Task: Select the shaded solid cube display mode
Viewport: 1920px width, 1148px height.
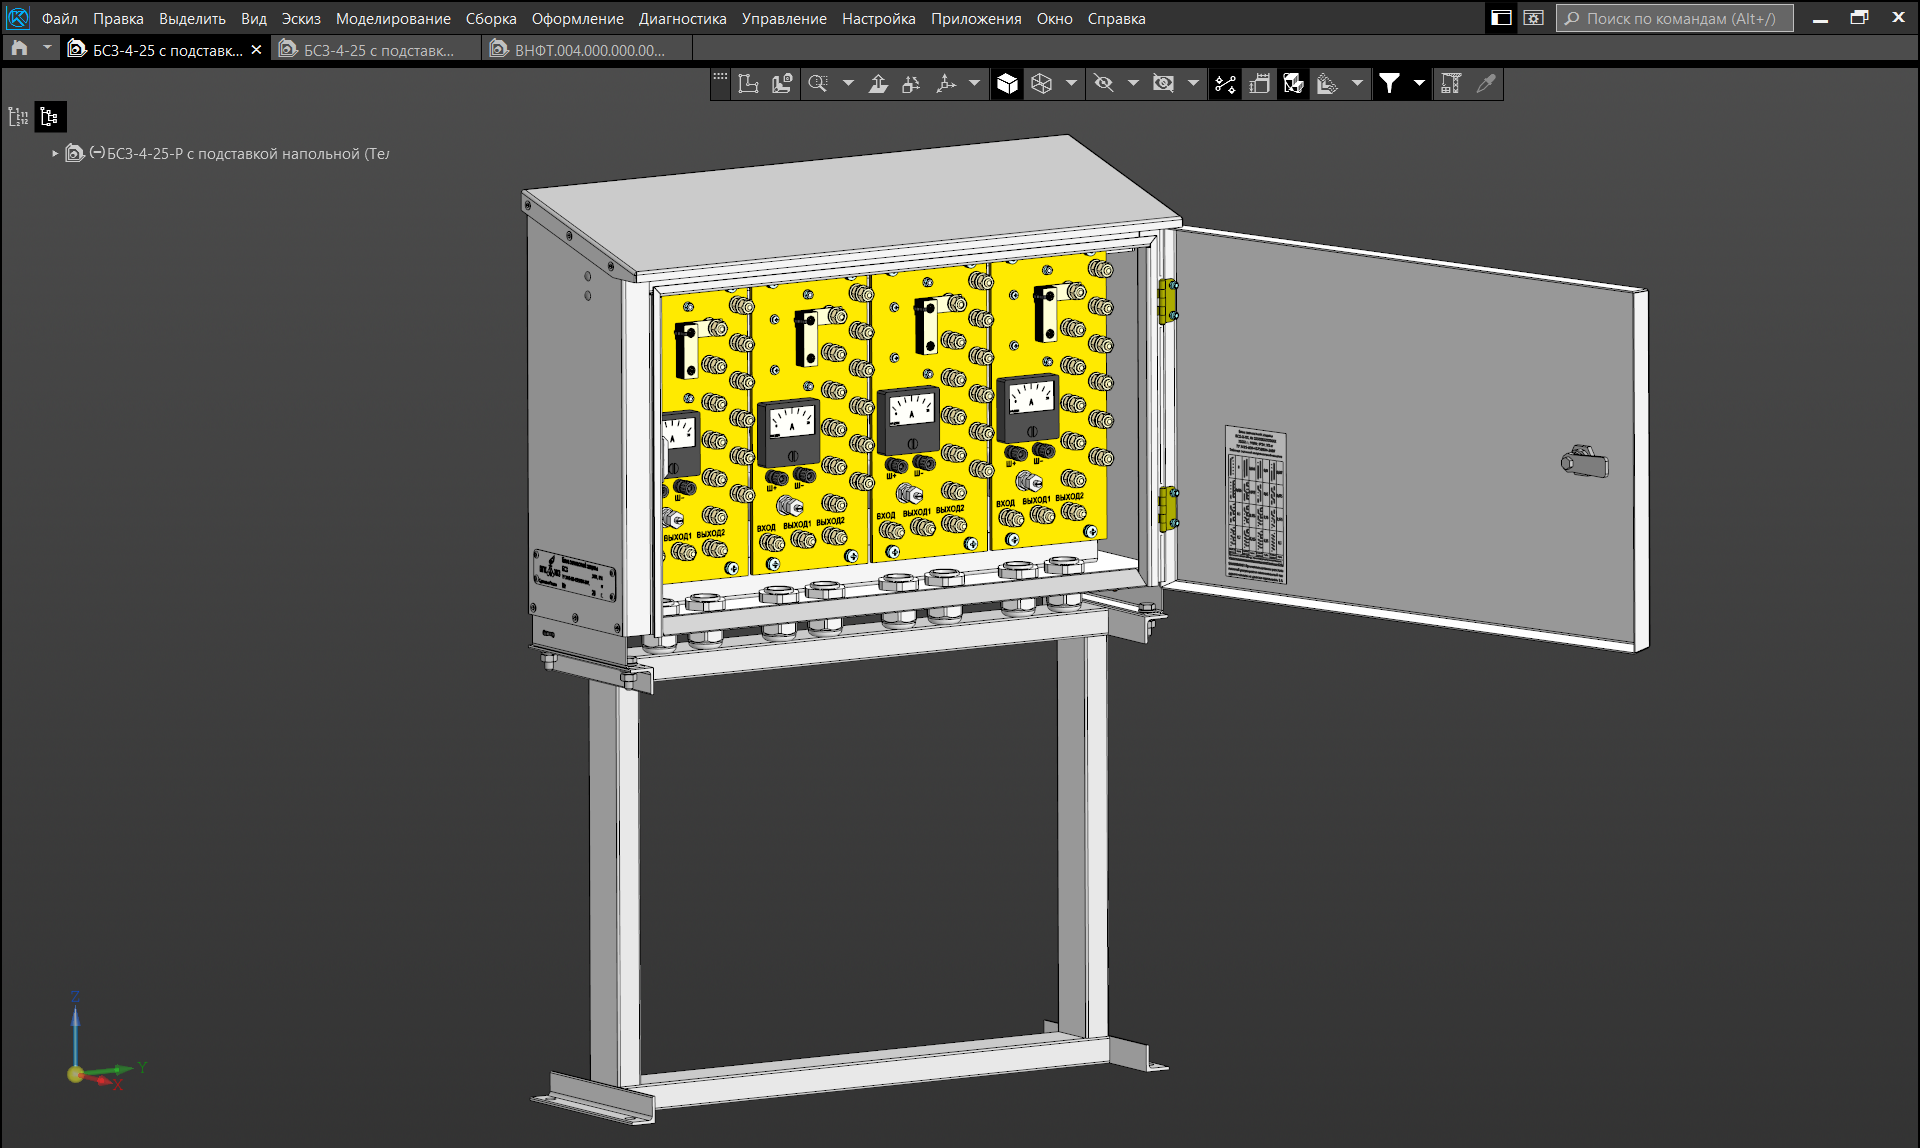Action: tap(1007, 84)
